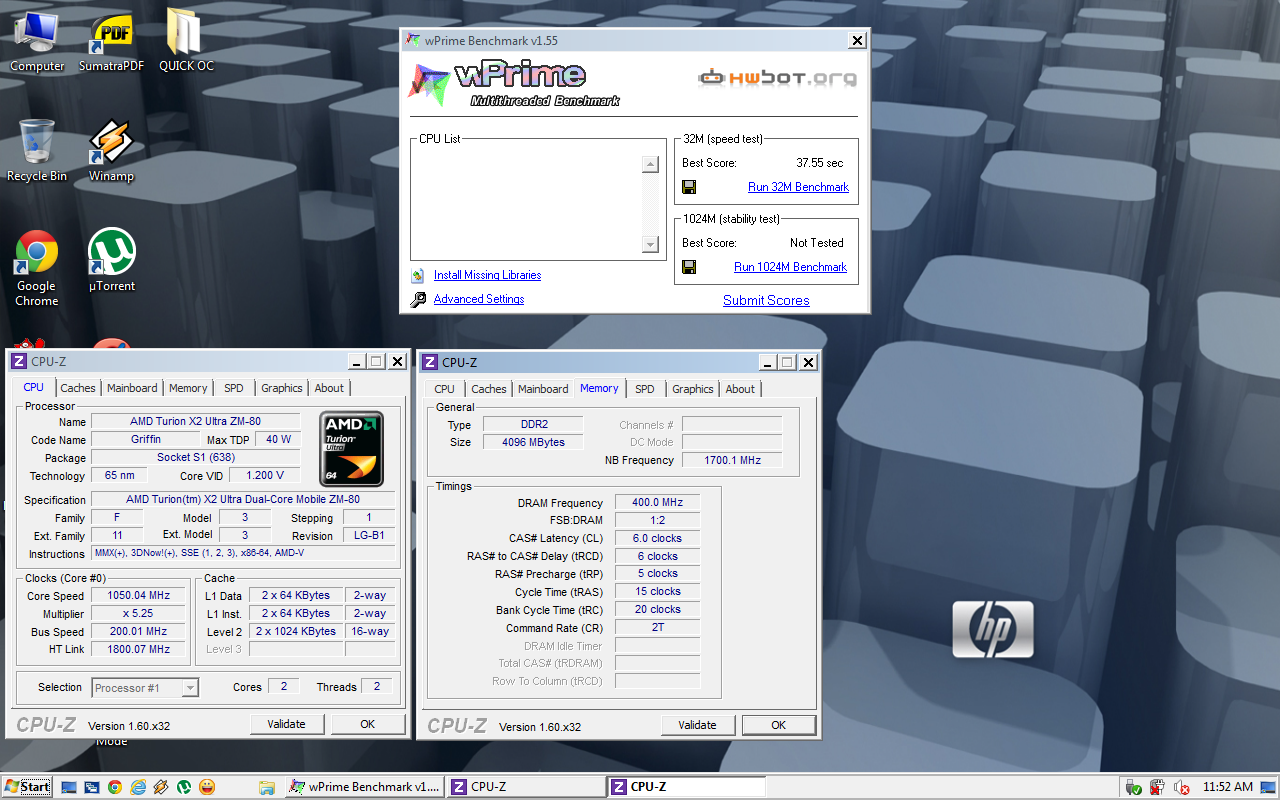Launch Internet Explorer from the quick launch bar
The image size is (1280, 800).
(138, 787)
